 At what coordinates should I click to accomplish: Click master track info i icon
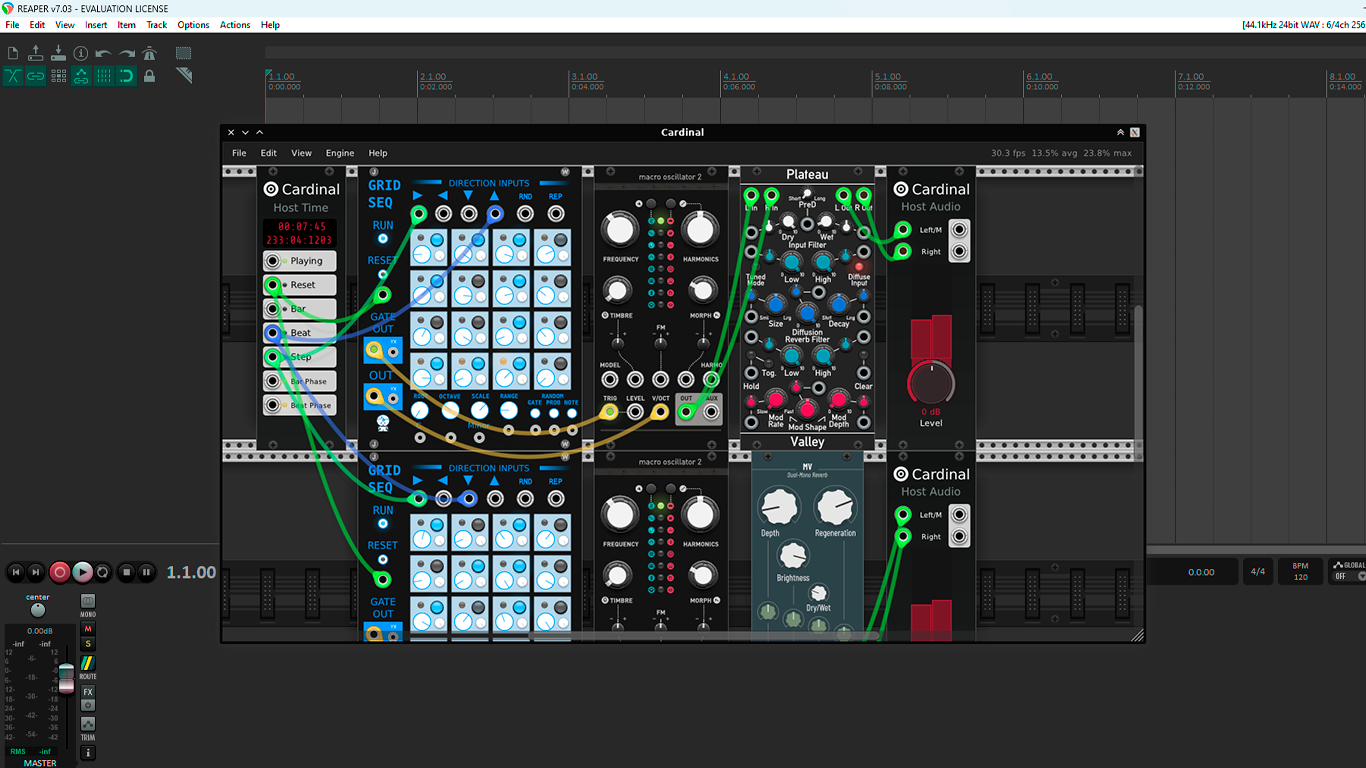[x=88, y=752]
